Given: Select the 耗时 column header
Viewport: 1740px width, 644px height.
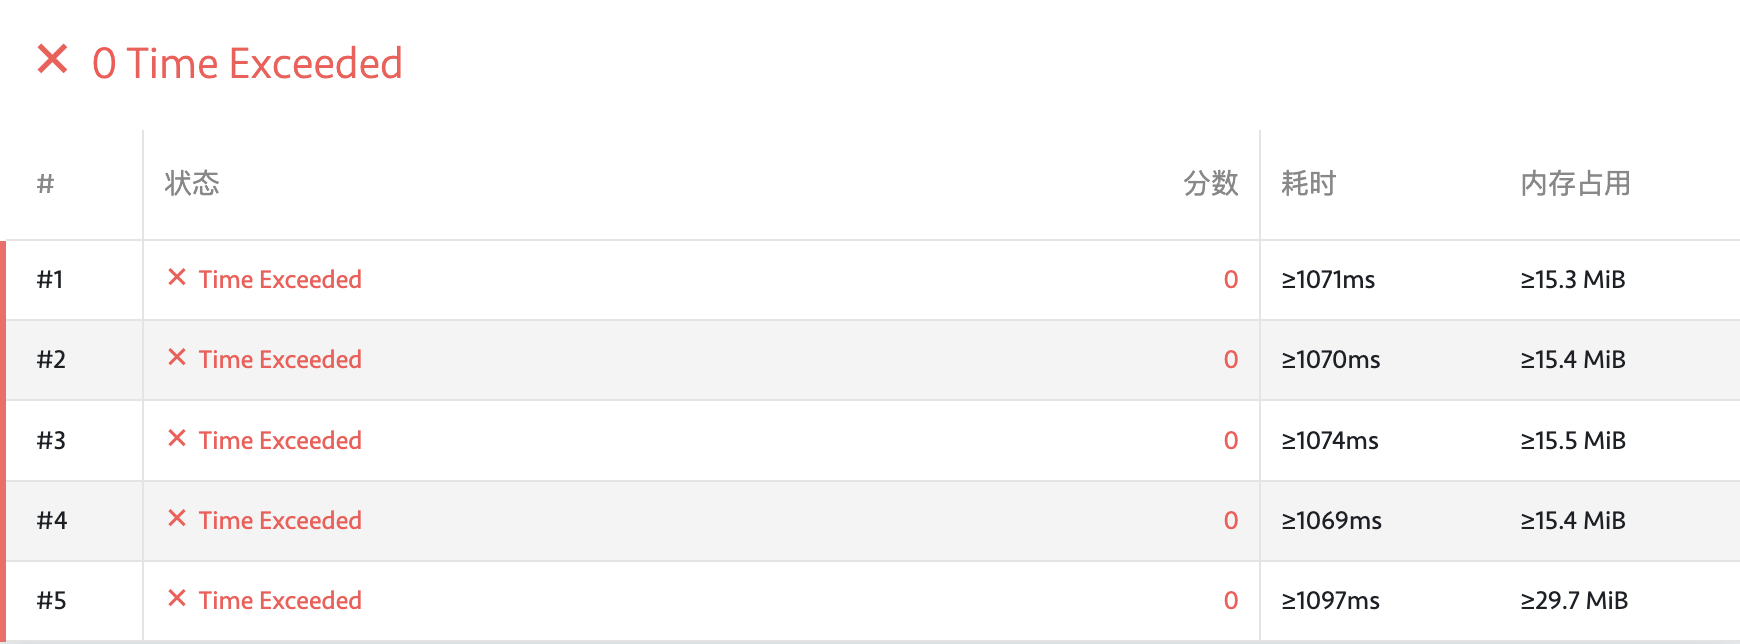Looking at the screenshot, I should (1309, 183).
